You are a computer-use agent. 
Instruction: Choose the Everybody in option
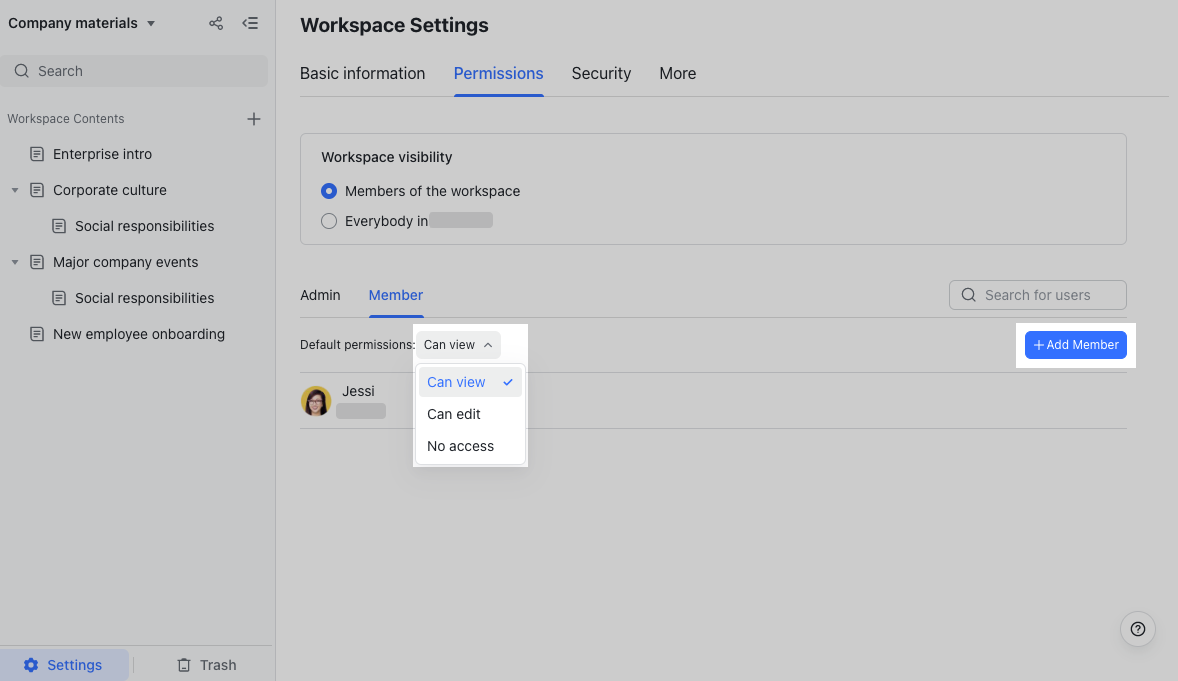coord(329,221)
